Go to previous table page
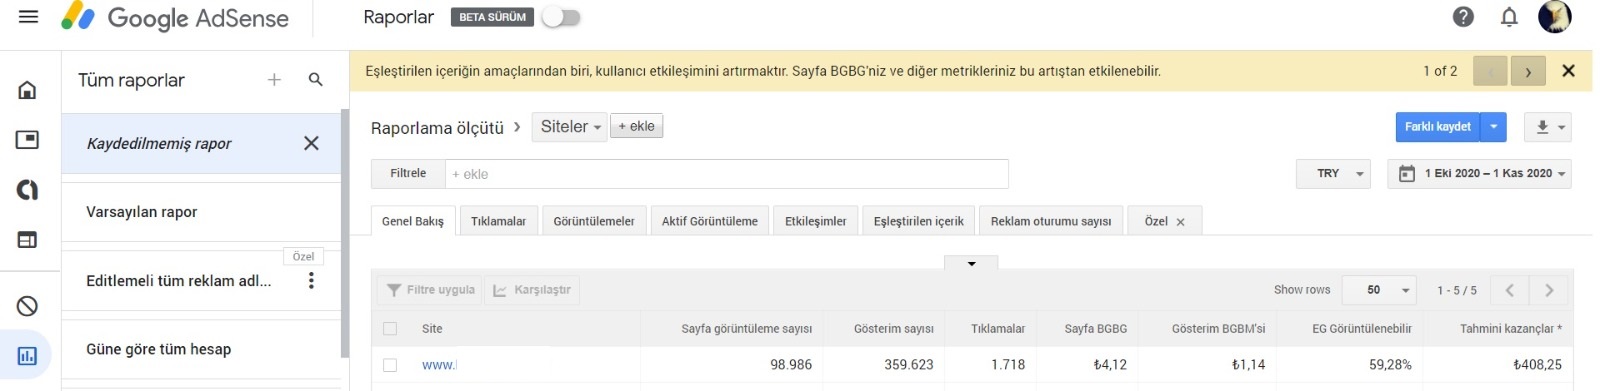The width and height of the screenshot is (1600, 391). click(1509, 290)
